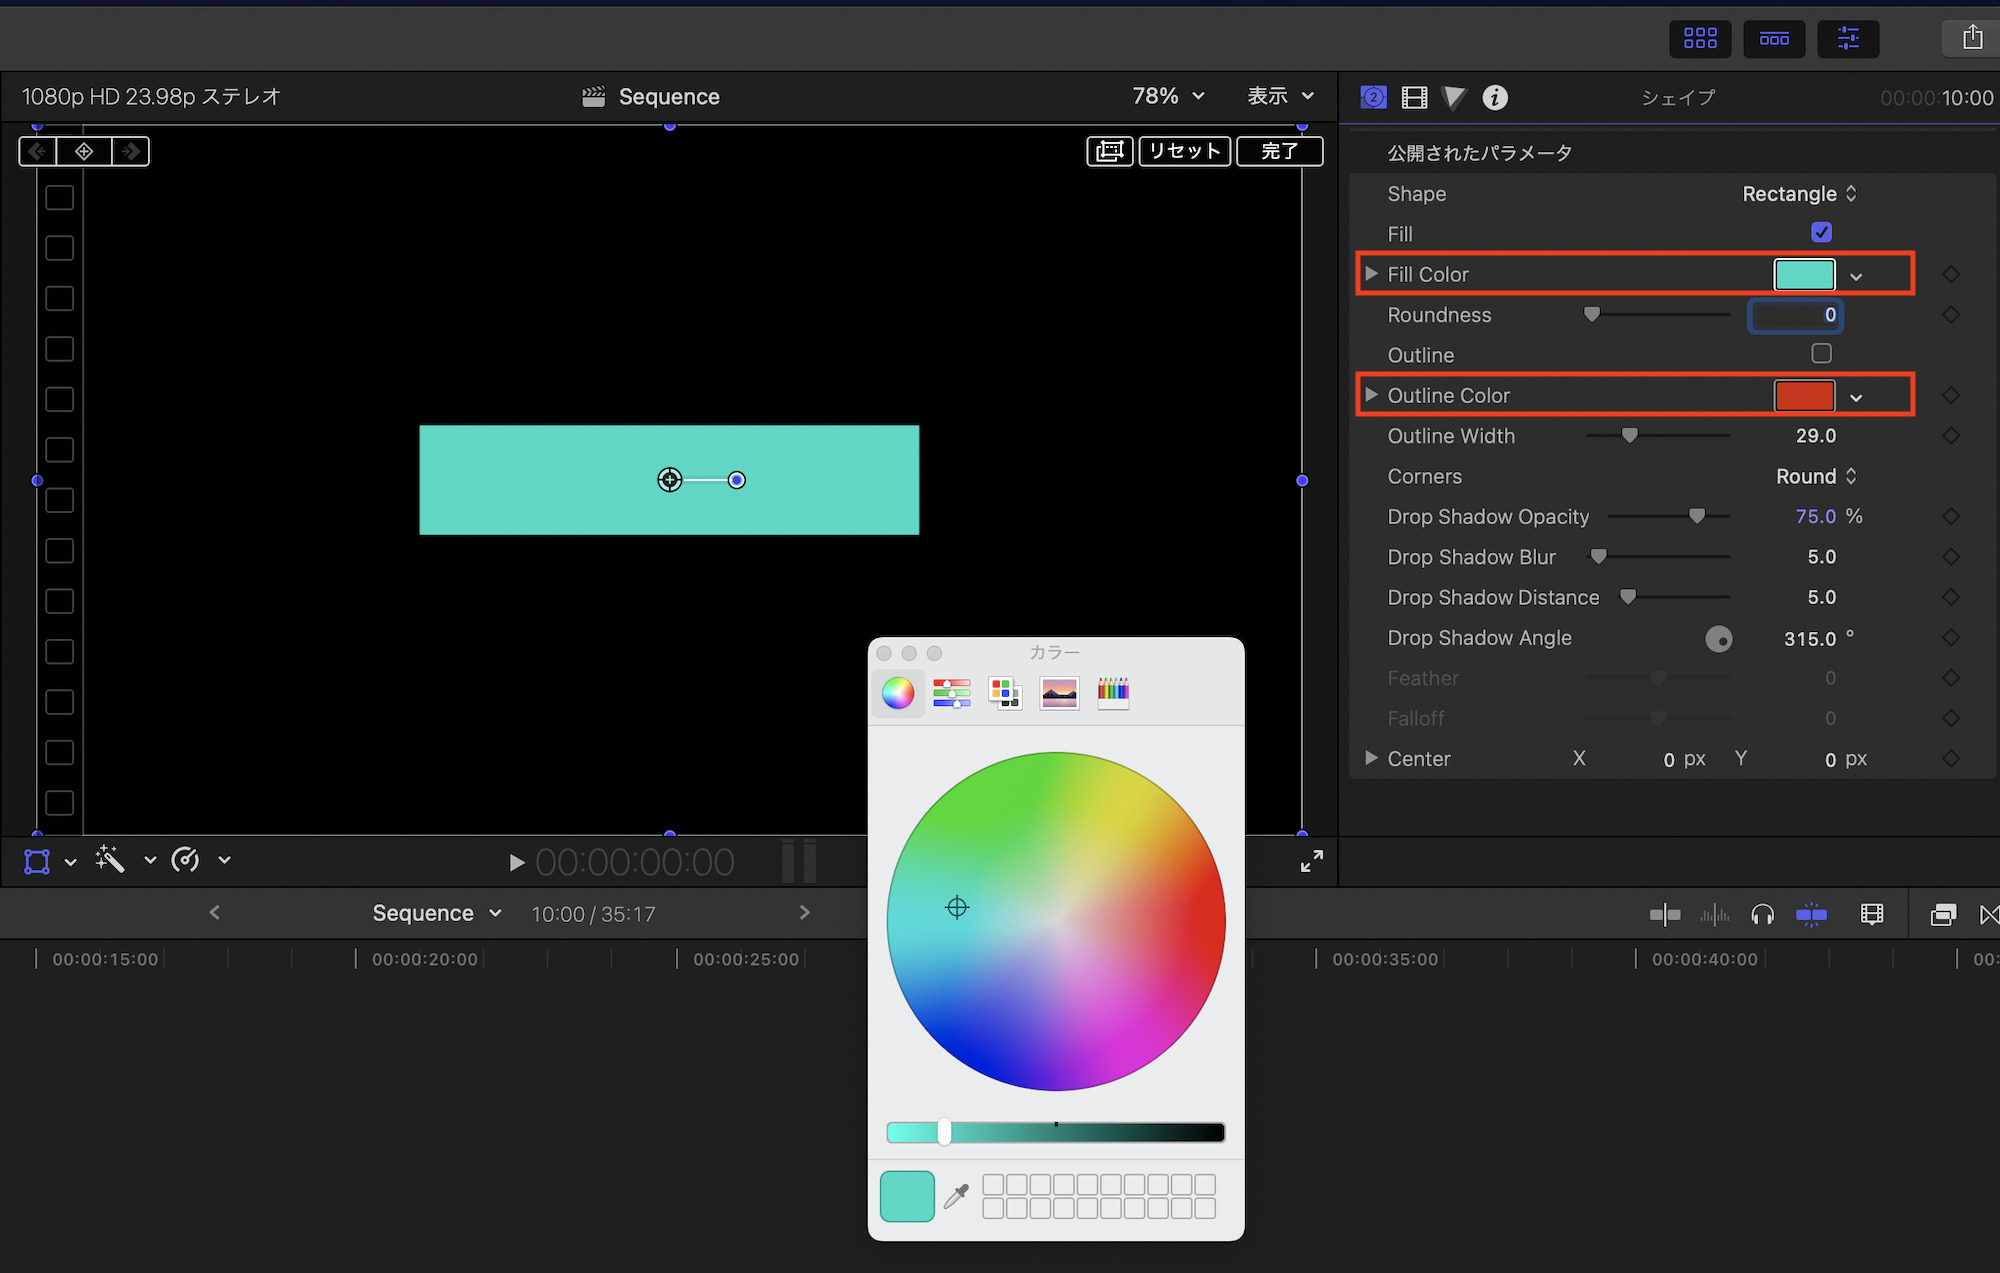Click the red Outline Color swatch
The height and width of the screenshot is (1273, 2000).
click(x=1804, y=395)
